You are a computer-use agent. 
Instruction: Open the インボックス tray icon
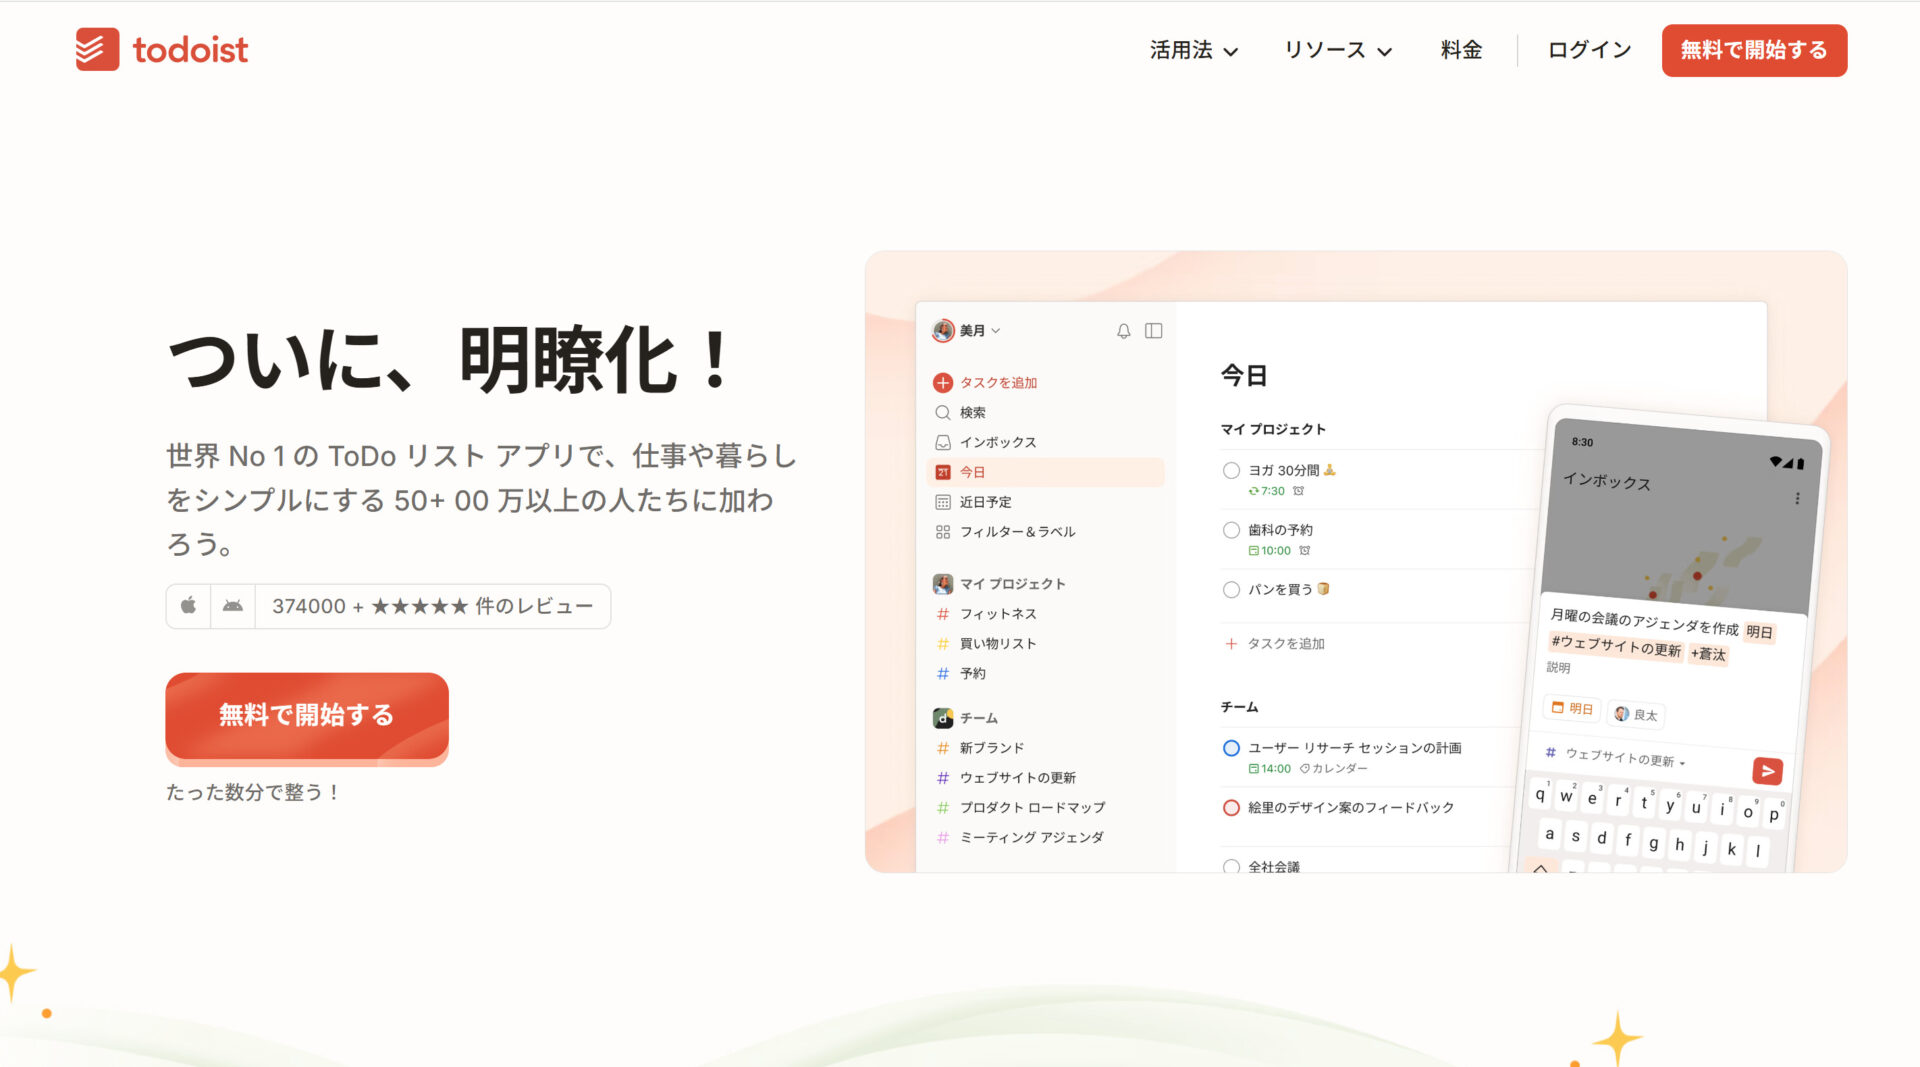coord(941,441)
